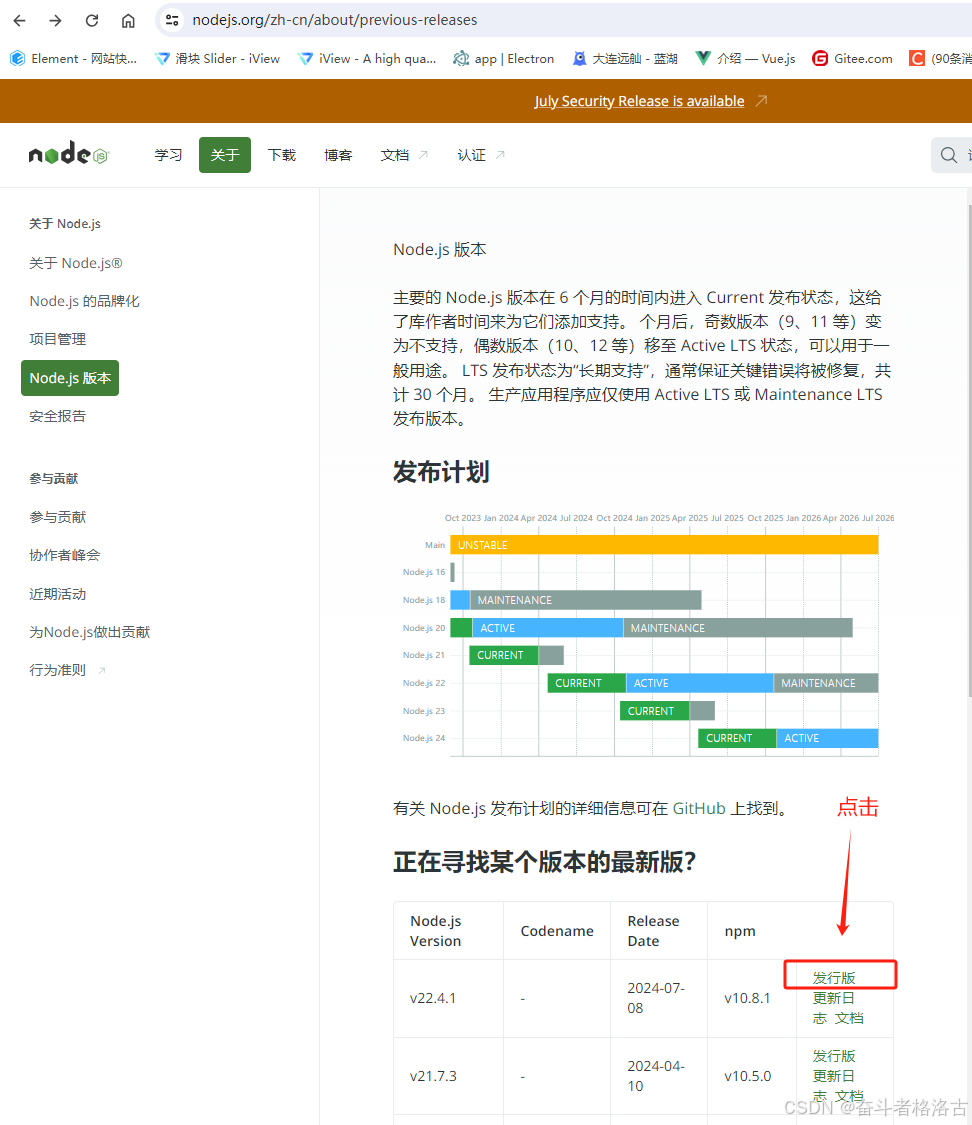Click Node.js 22 ACTIVE bar
972x1125 pixels.
[699, 683]
